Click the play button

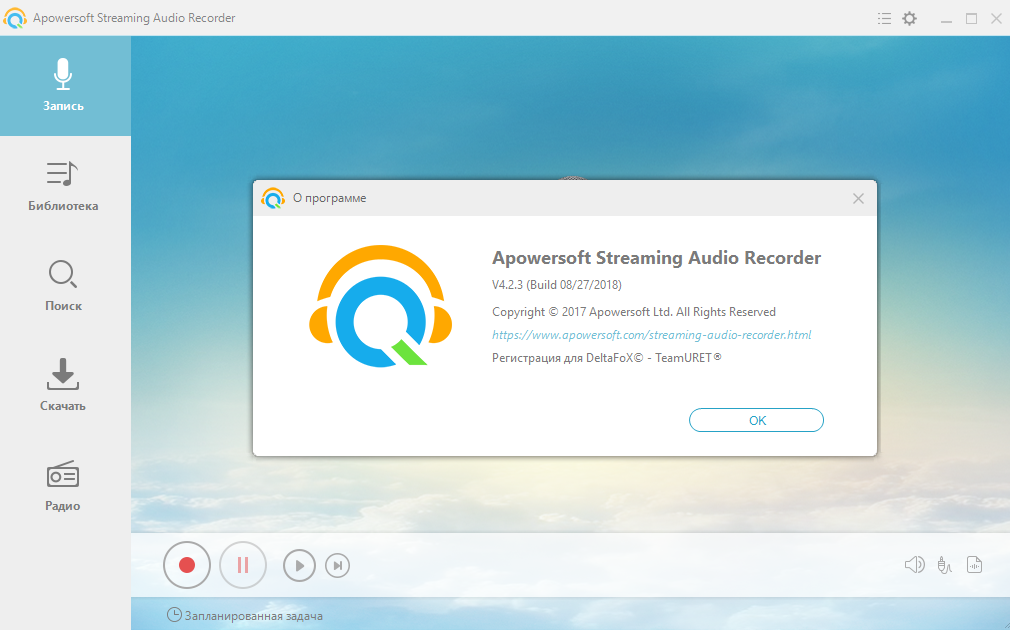(299, 566)
